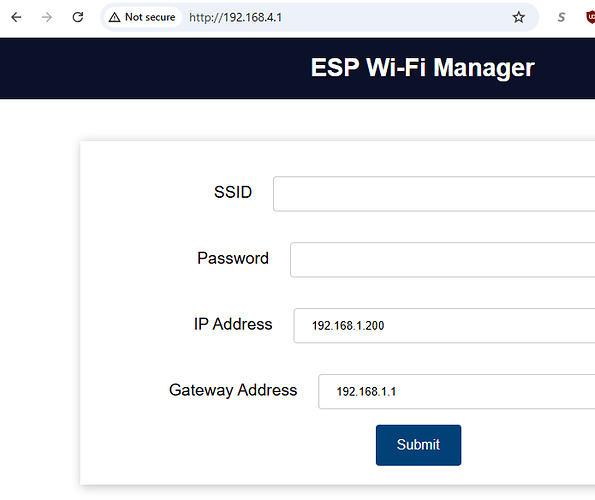The height and width of the screenshot is (500, 595).
Task: Focus the Password input field
Action: 442,260
